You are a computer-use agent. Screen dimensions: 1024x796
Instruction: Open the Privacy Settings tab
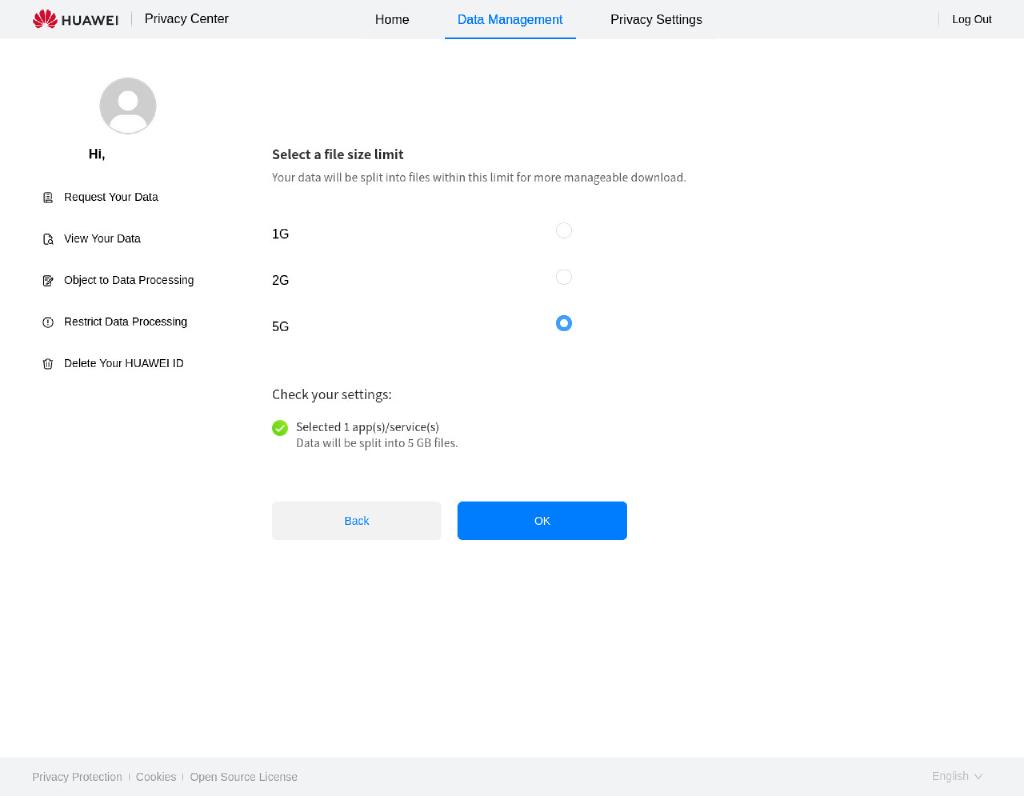656,19
